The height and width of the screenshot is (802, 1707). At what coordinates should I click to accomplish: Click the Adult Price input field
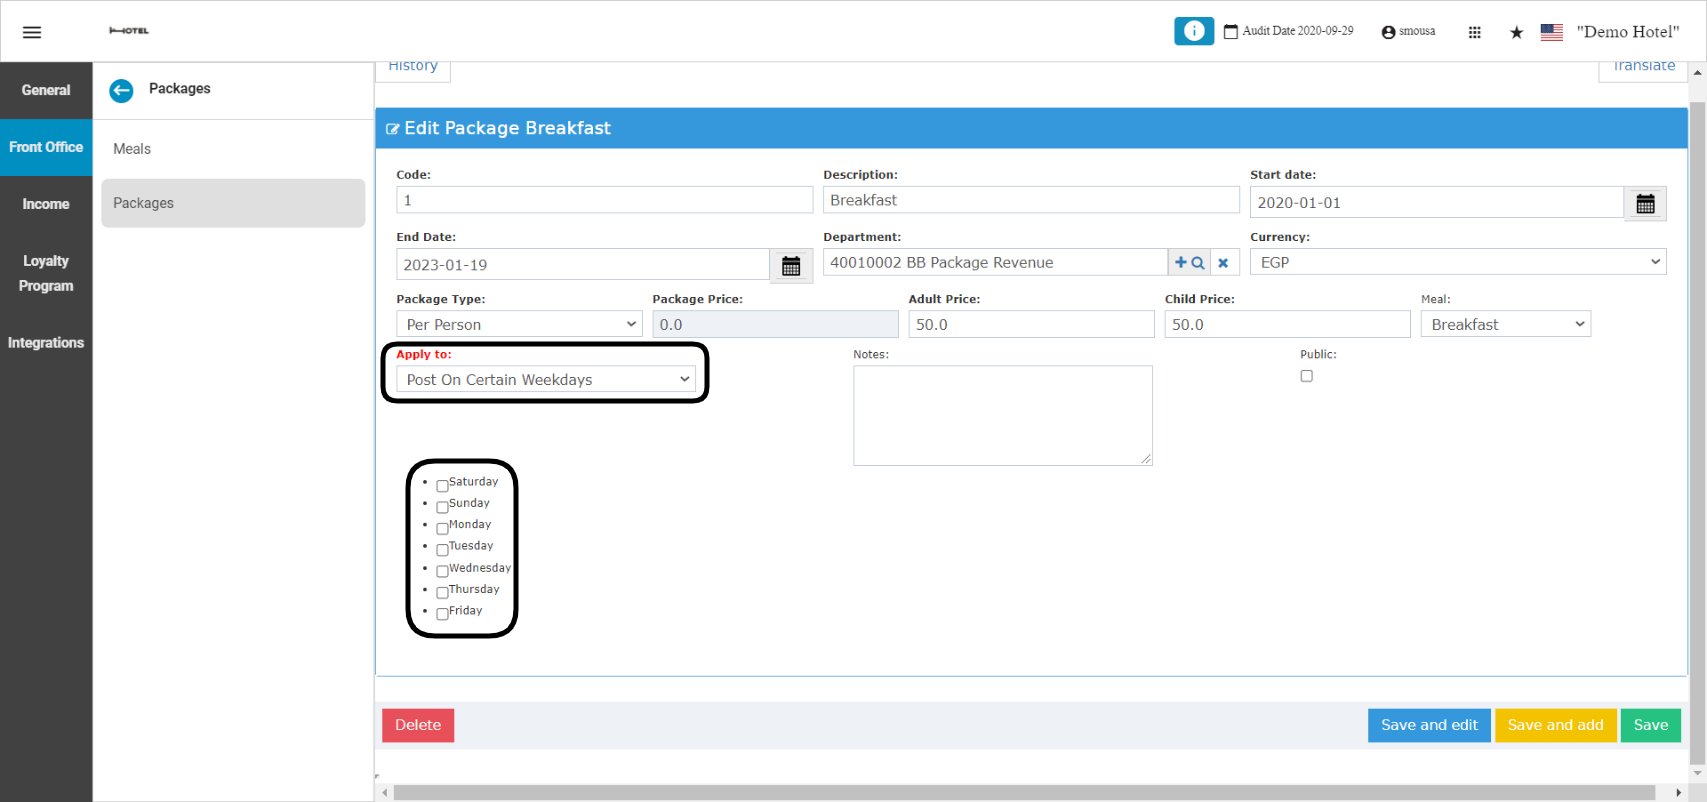click(x=1031, y=324)
